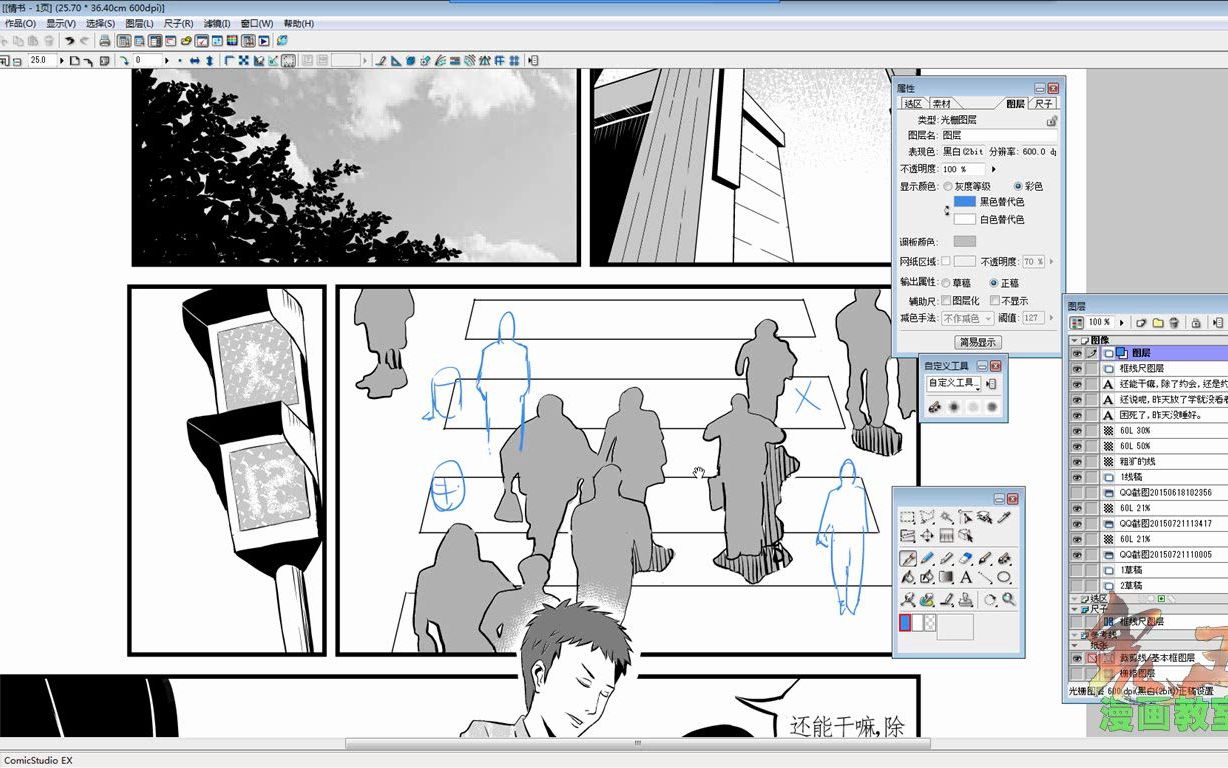The width and height of the screenshot is (1228, 768).
Task: Select the Gradient tool
Action: [x=946, y=577]
